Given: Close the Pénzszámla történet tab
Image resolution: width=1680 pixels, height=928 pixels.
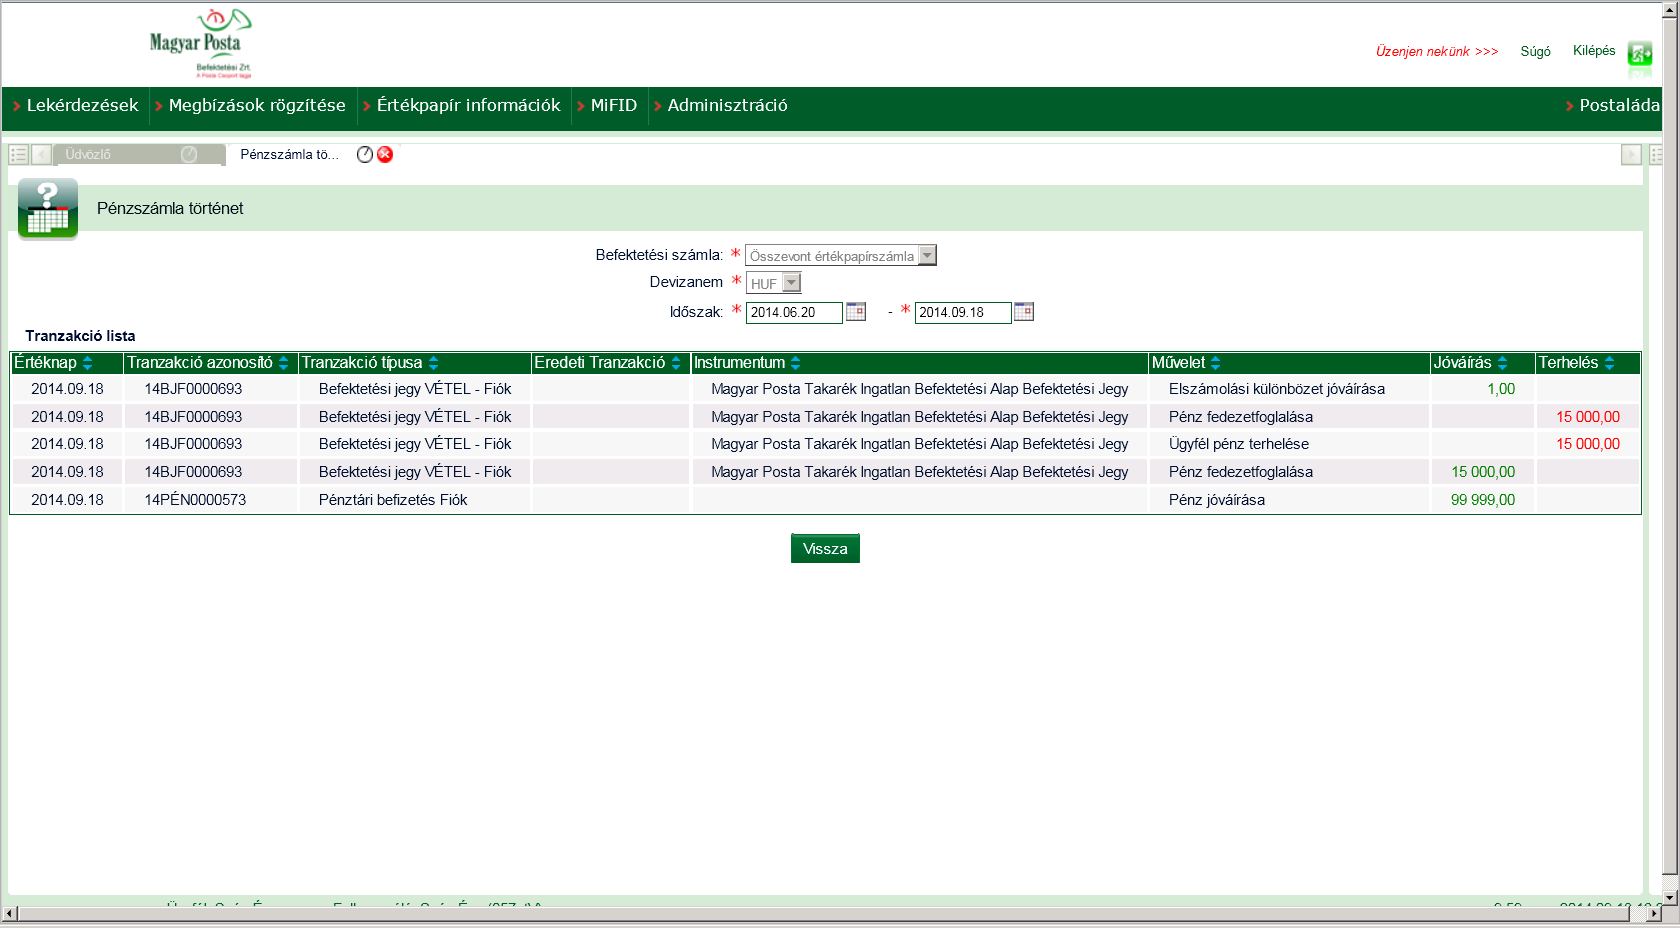Looking at the screenshot, I should 385,154.
